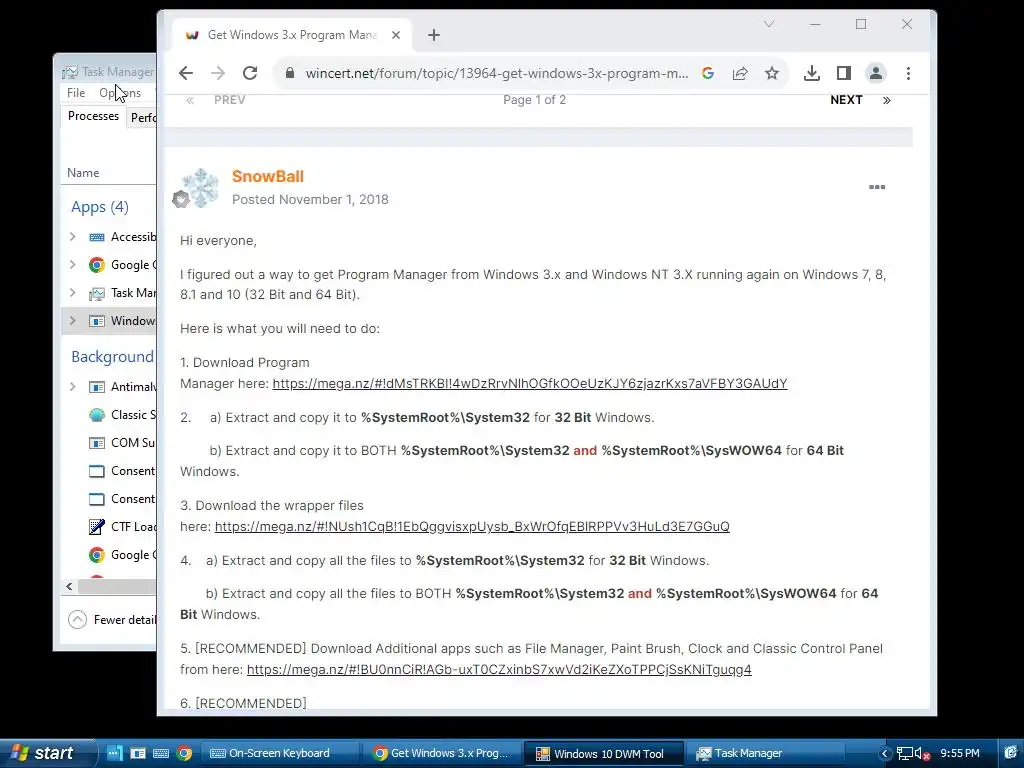Image resolution: width=1024 pixels, height=768 pixels.
Task: Open Program Manager mega.nz download link
Action: (530, 383)
